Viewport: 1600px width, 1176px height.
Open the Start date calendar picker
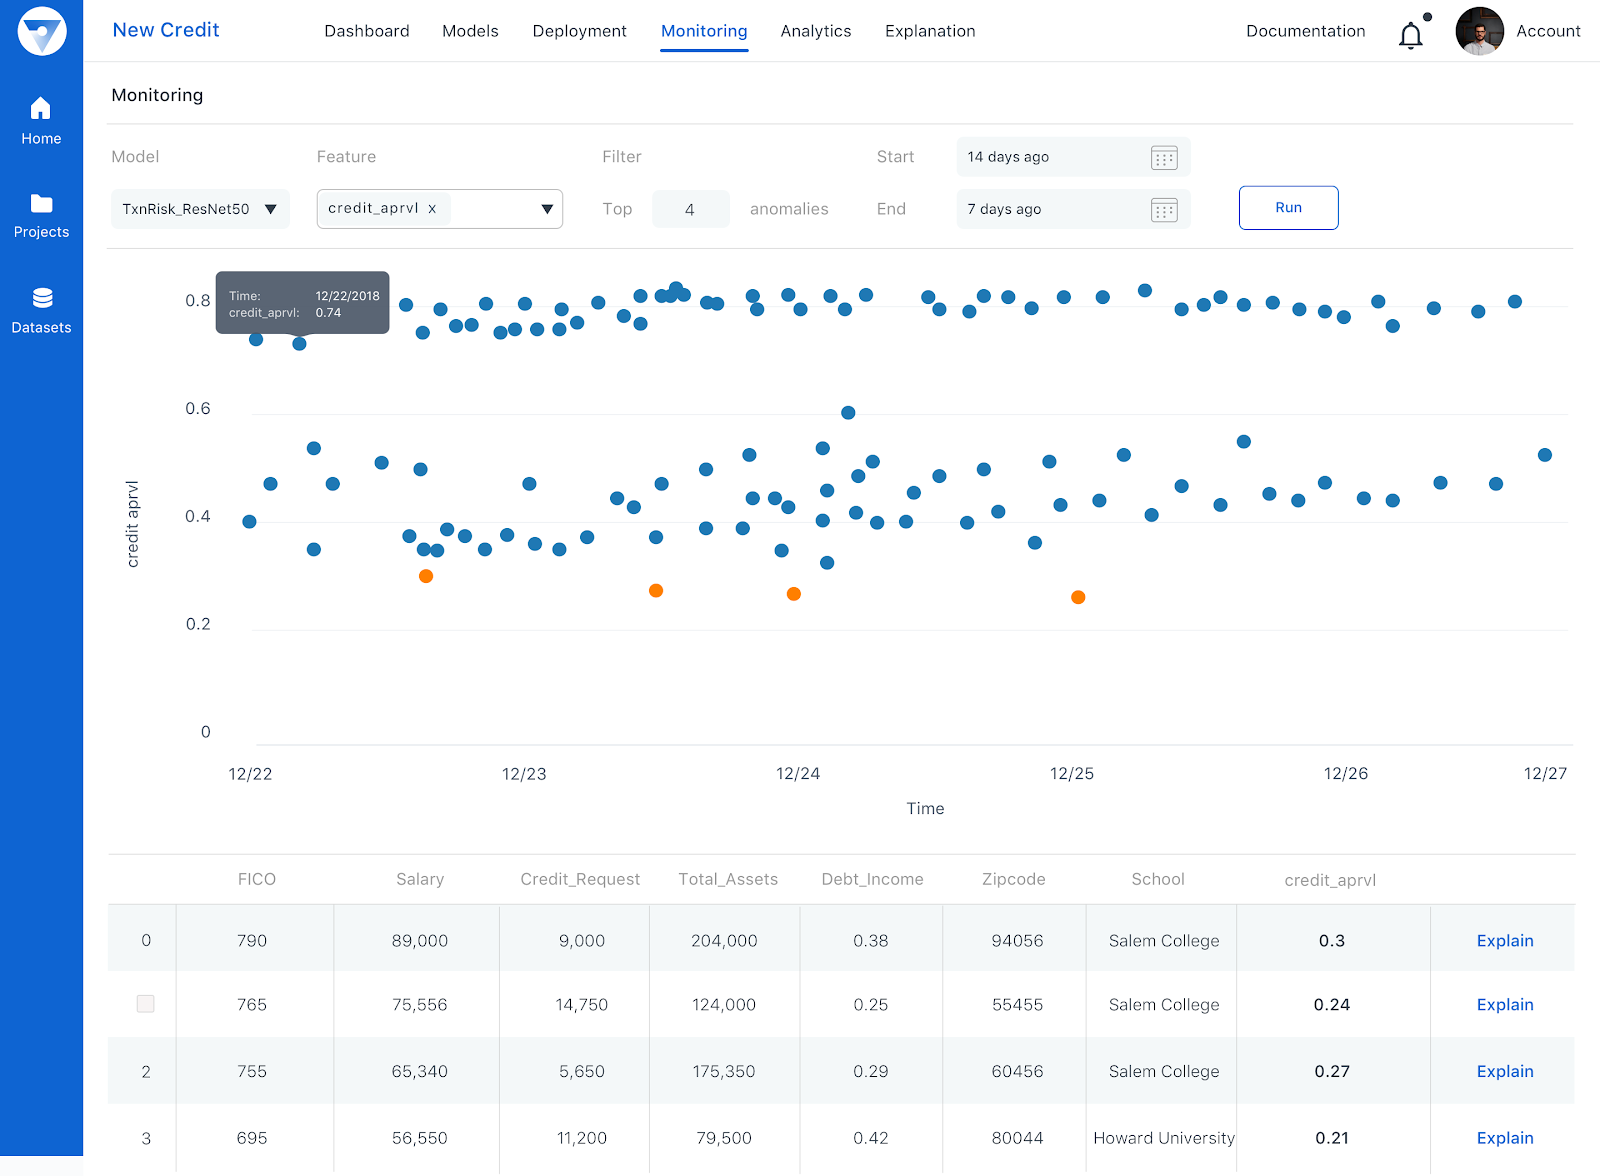1164,158
